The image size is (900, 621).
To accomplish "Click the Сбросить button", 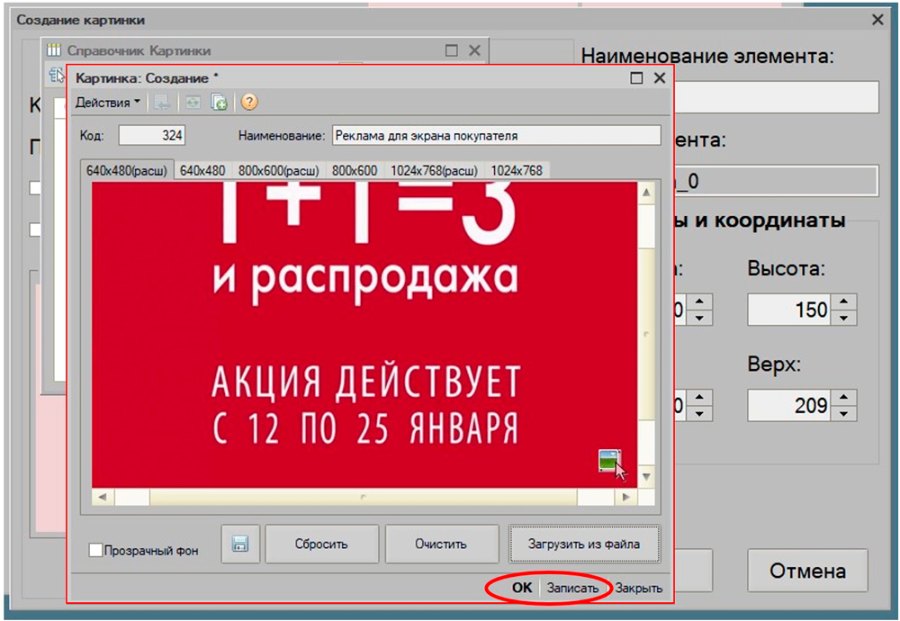I will [x=321, y=544].
